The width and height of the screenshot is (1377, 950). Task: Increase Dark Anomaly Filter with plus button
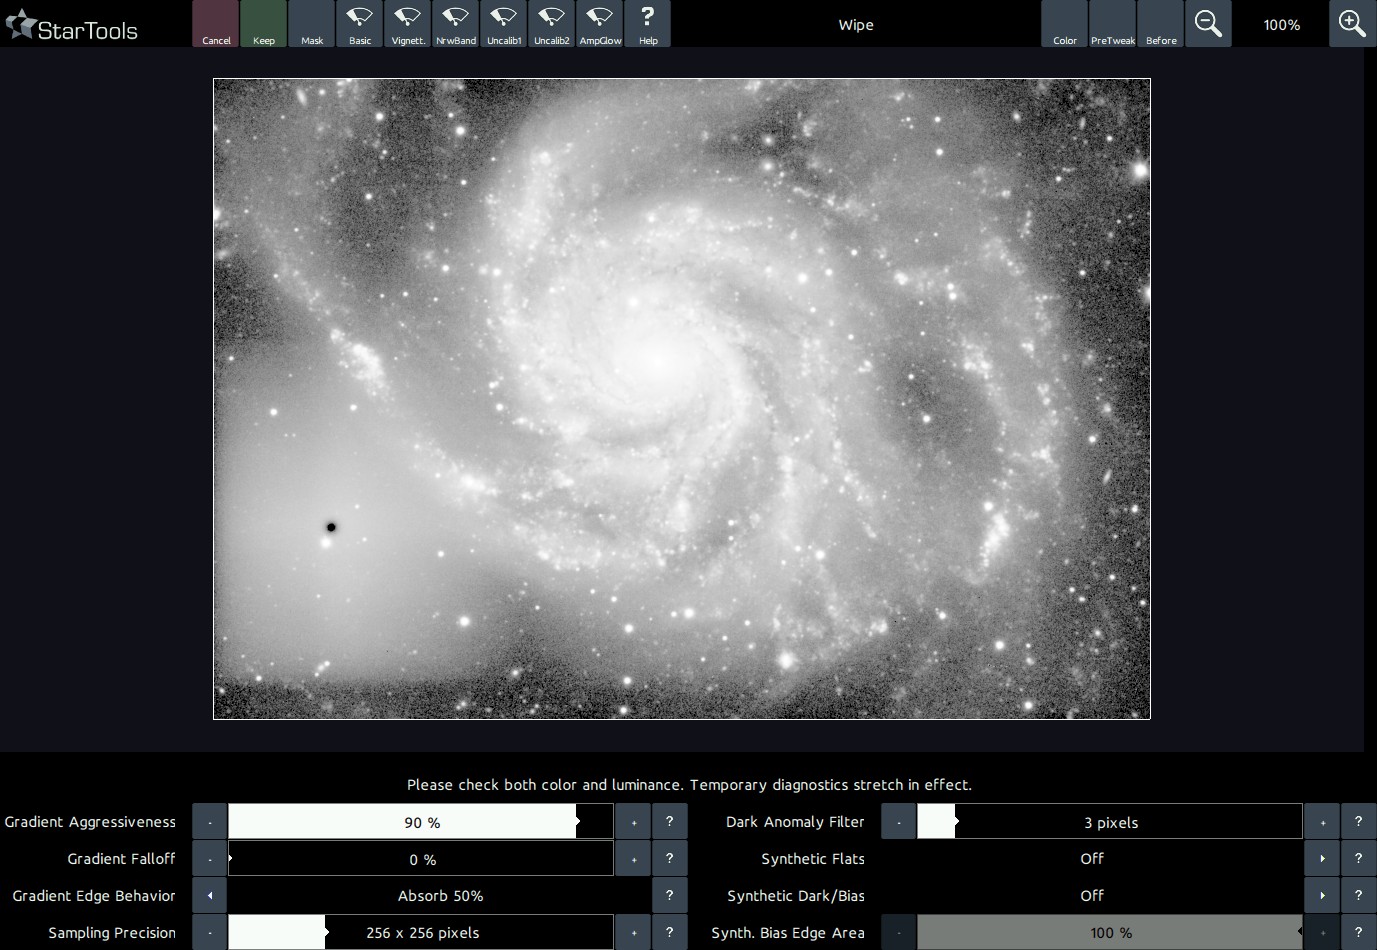[1322, 822]
